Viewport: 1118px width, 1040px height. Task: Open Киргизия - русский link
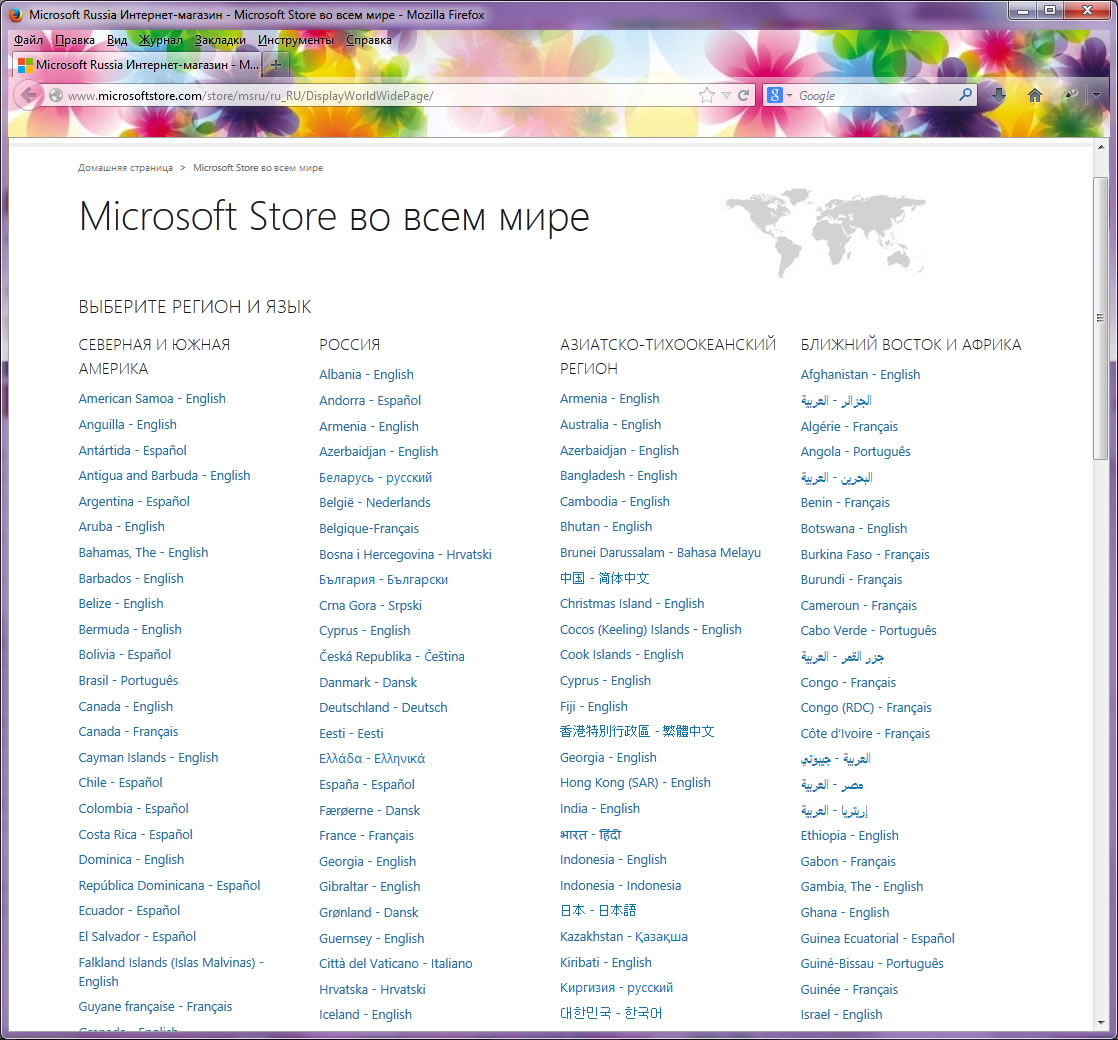tap(617, 988)
